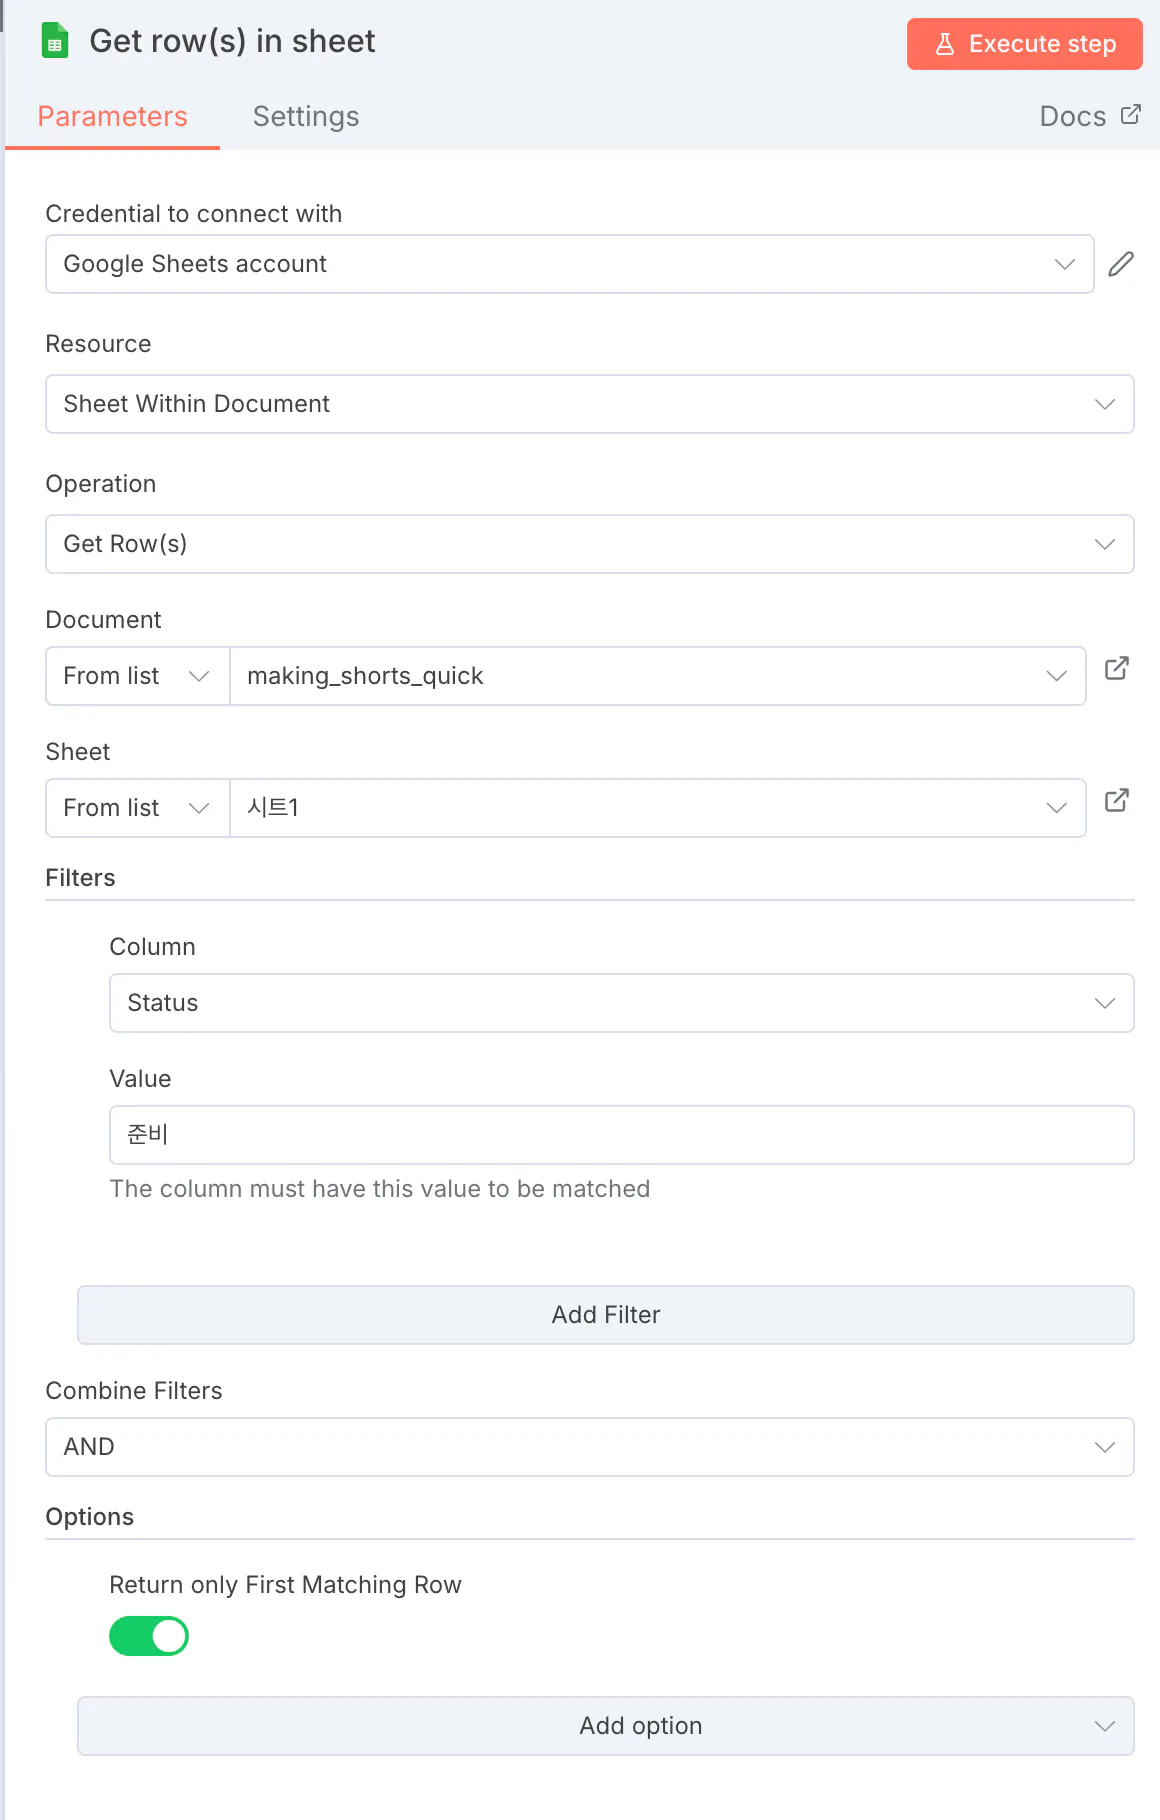Image resolution: width=1160 pixels, height=1820 pixels.
Task: Change Sheet mode From list selector
Action: tap(137, 808)
